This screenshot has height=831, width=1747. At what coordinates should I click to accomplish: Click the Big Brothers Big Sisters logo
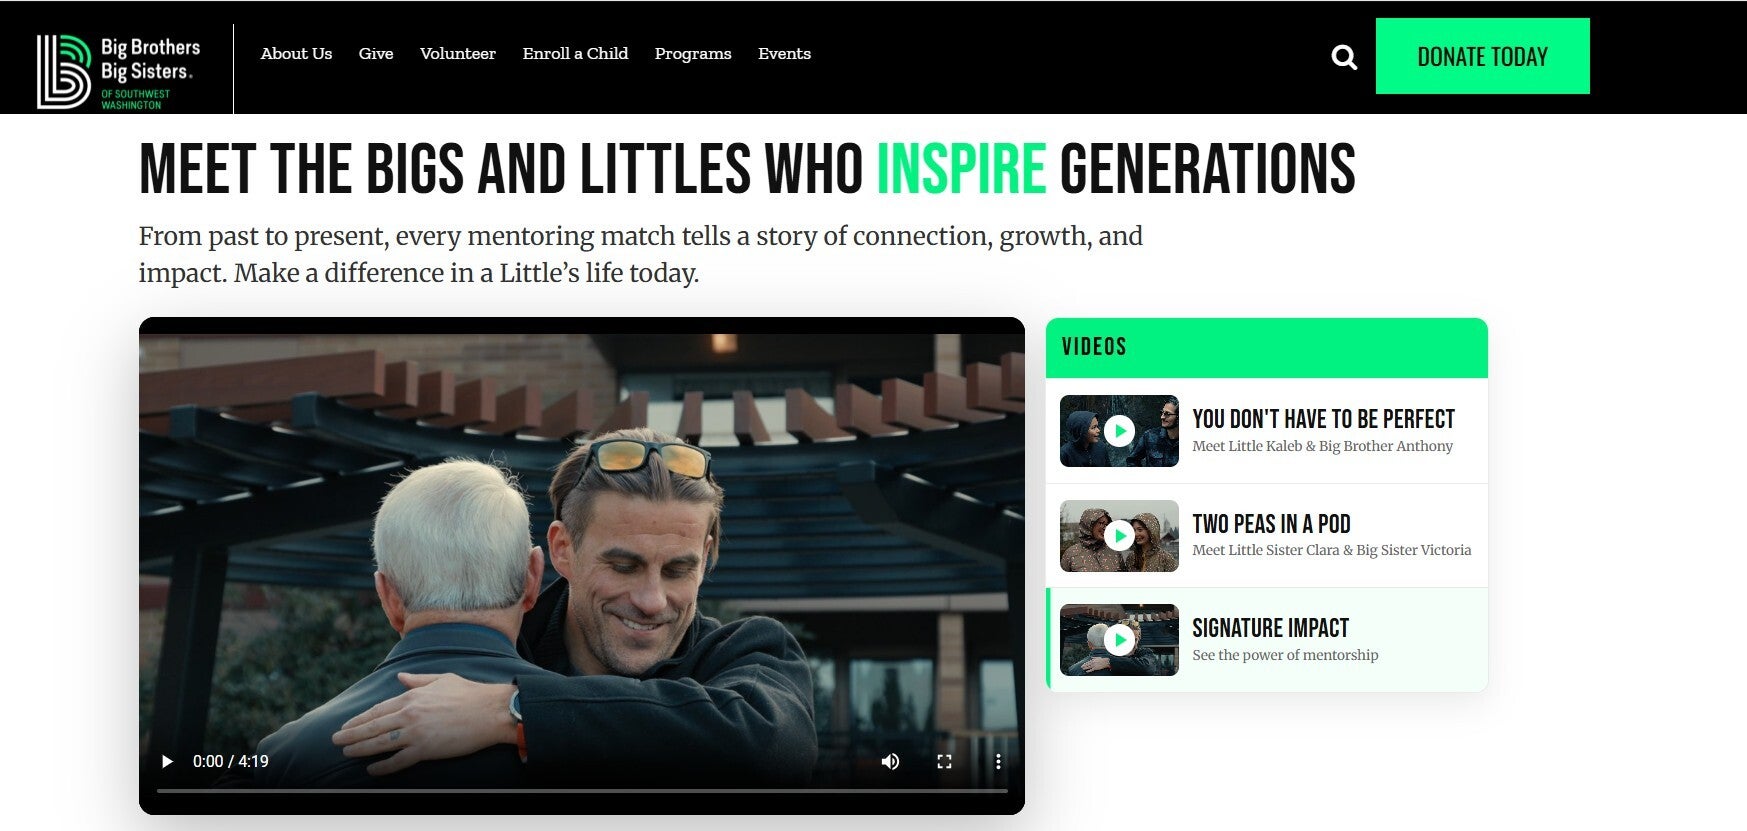tap(118, 72)
